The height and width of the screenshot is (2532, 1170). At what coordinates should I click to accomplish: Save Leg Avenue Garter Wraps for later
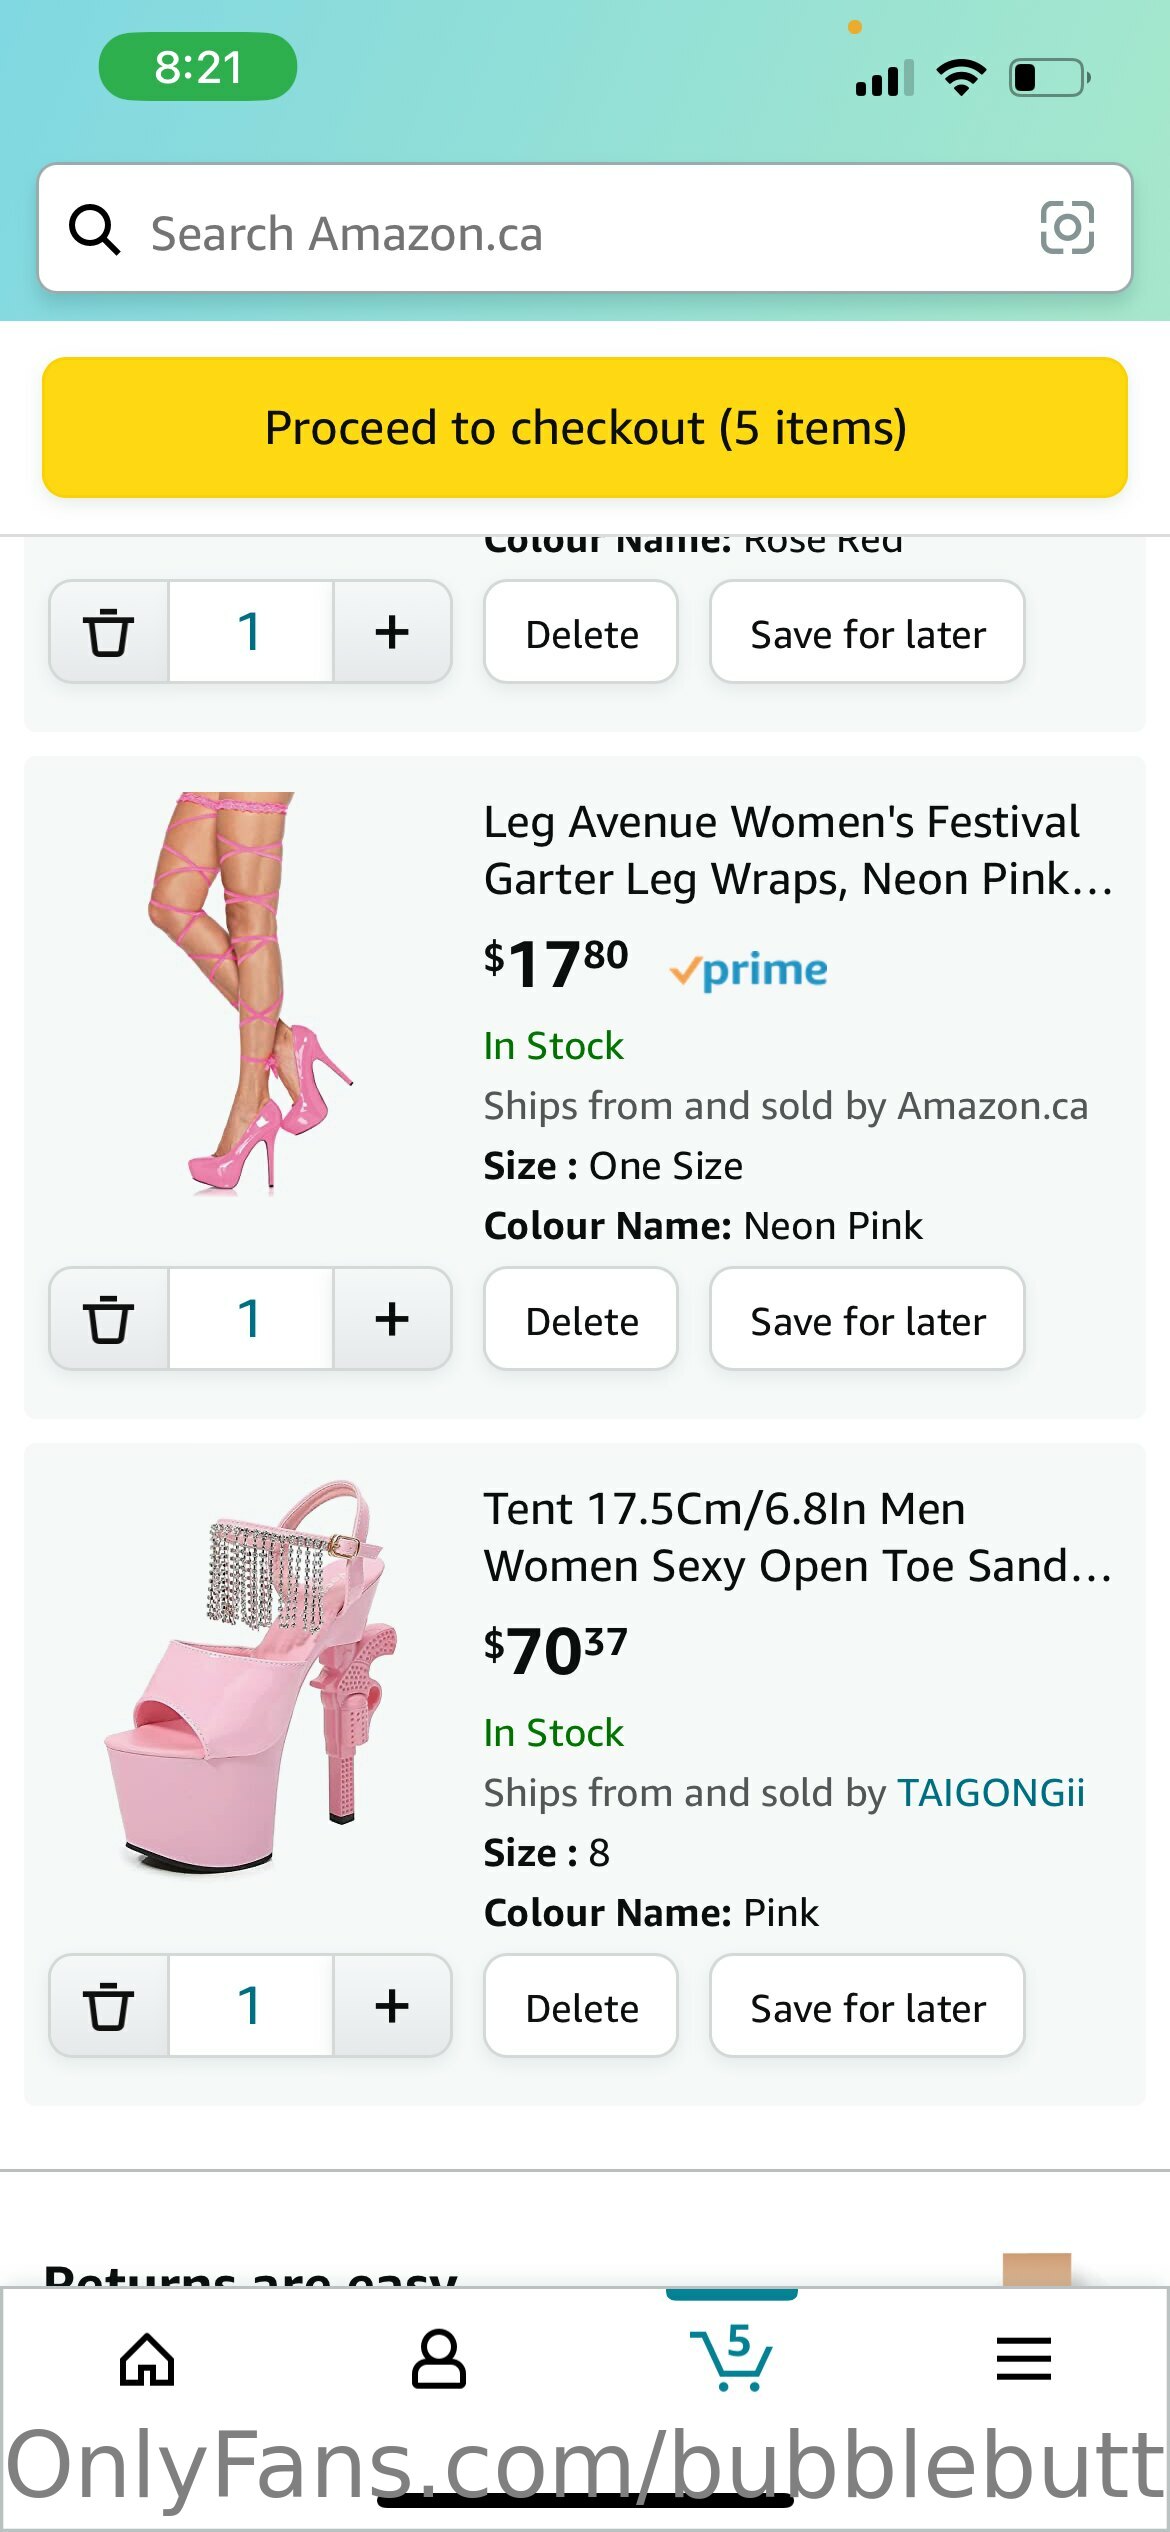pyautogui.click(x=867, y=1321)
